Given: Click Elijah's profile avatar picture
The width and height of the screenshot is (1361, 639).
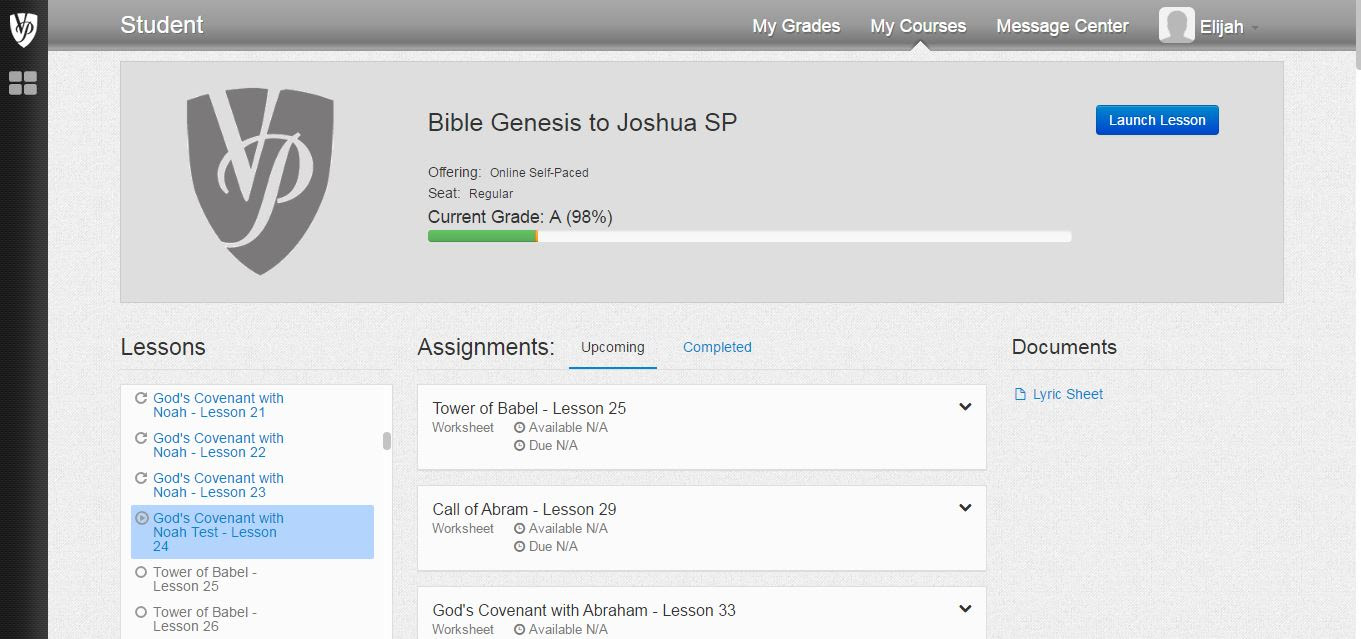Looking at the screenshot, I should tap(1177, 25).
